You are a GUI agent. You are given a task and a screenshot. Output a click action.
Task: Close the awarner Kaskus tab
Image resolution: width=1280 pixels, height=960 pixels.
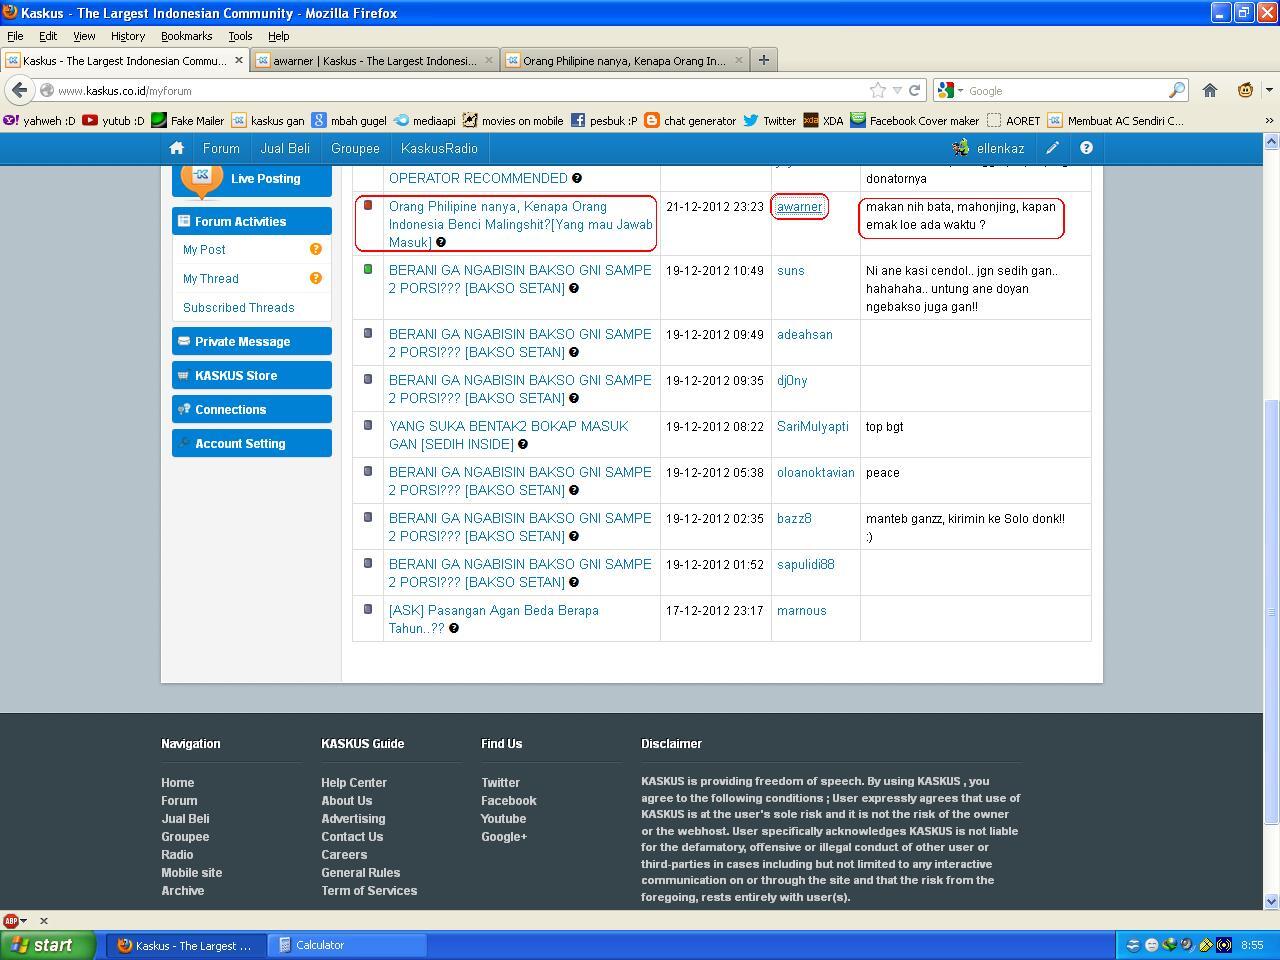click(x=489, y=60)
